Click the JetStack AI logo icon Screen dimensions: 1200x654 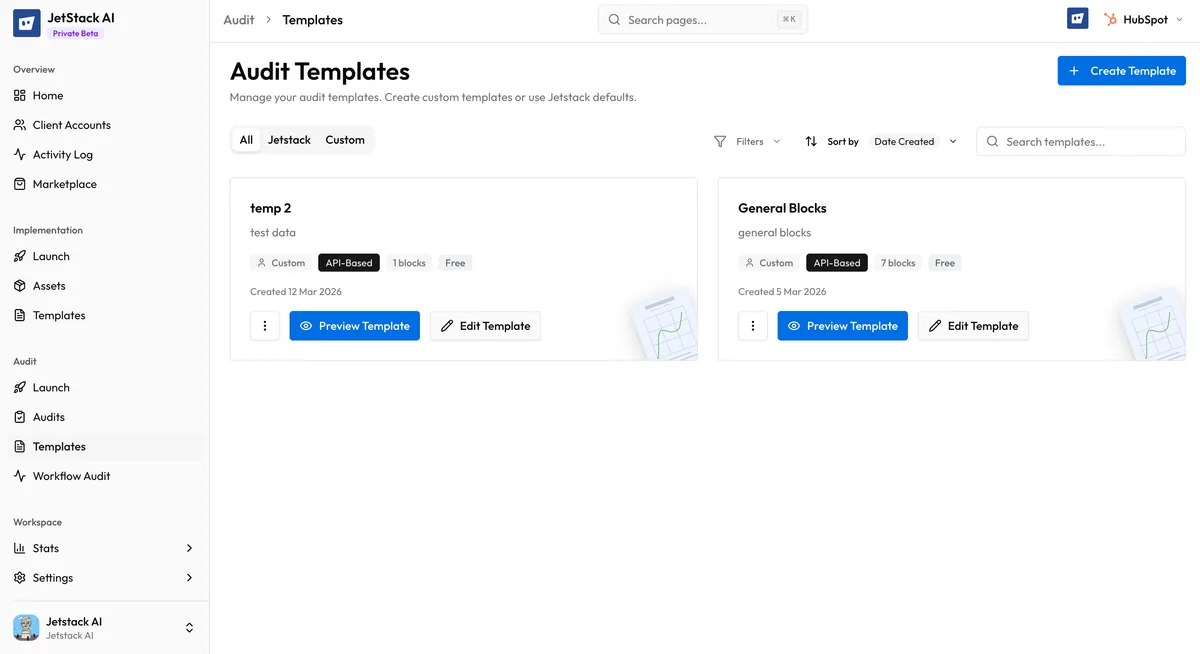point(26,22)
